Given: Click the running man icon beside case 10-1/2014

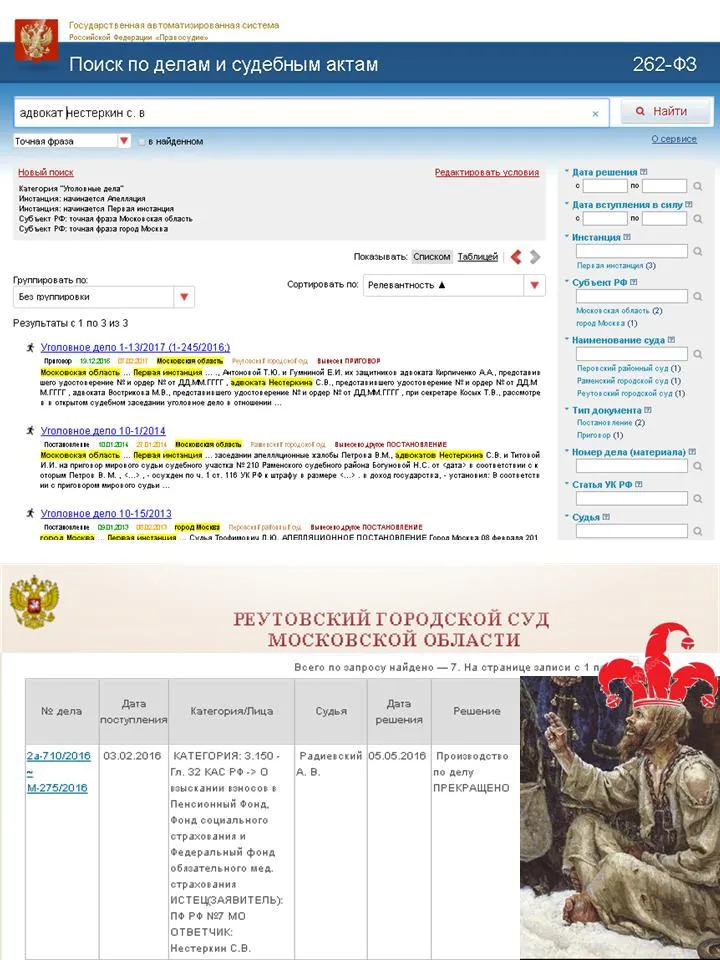Looking at the screenshot, I should 30,430.
